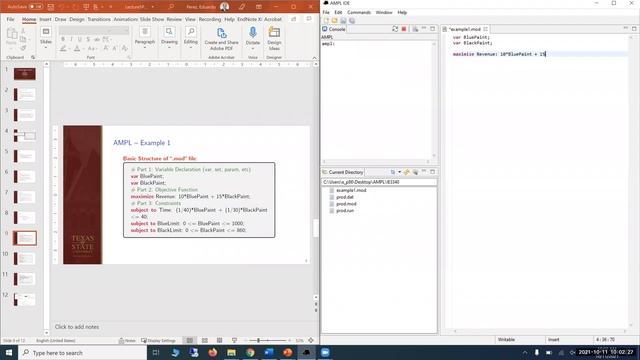Switch to the Insert ribbon tab
Image resolution: width=640 pixels, height=360 pixels.
click(x=45, y=19)
